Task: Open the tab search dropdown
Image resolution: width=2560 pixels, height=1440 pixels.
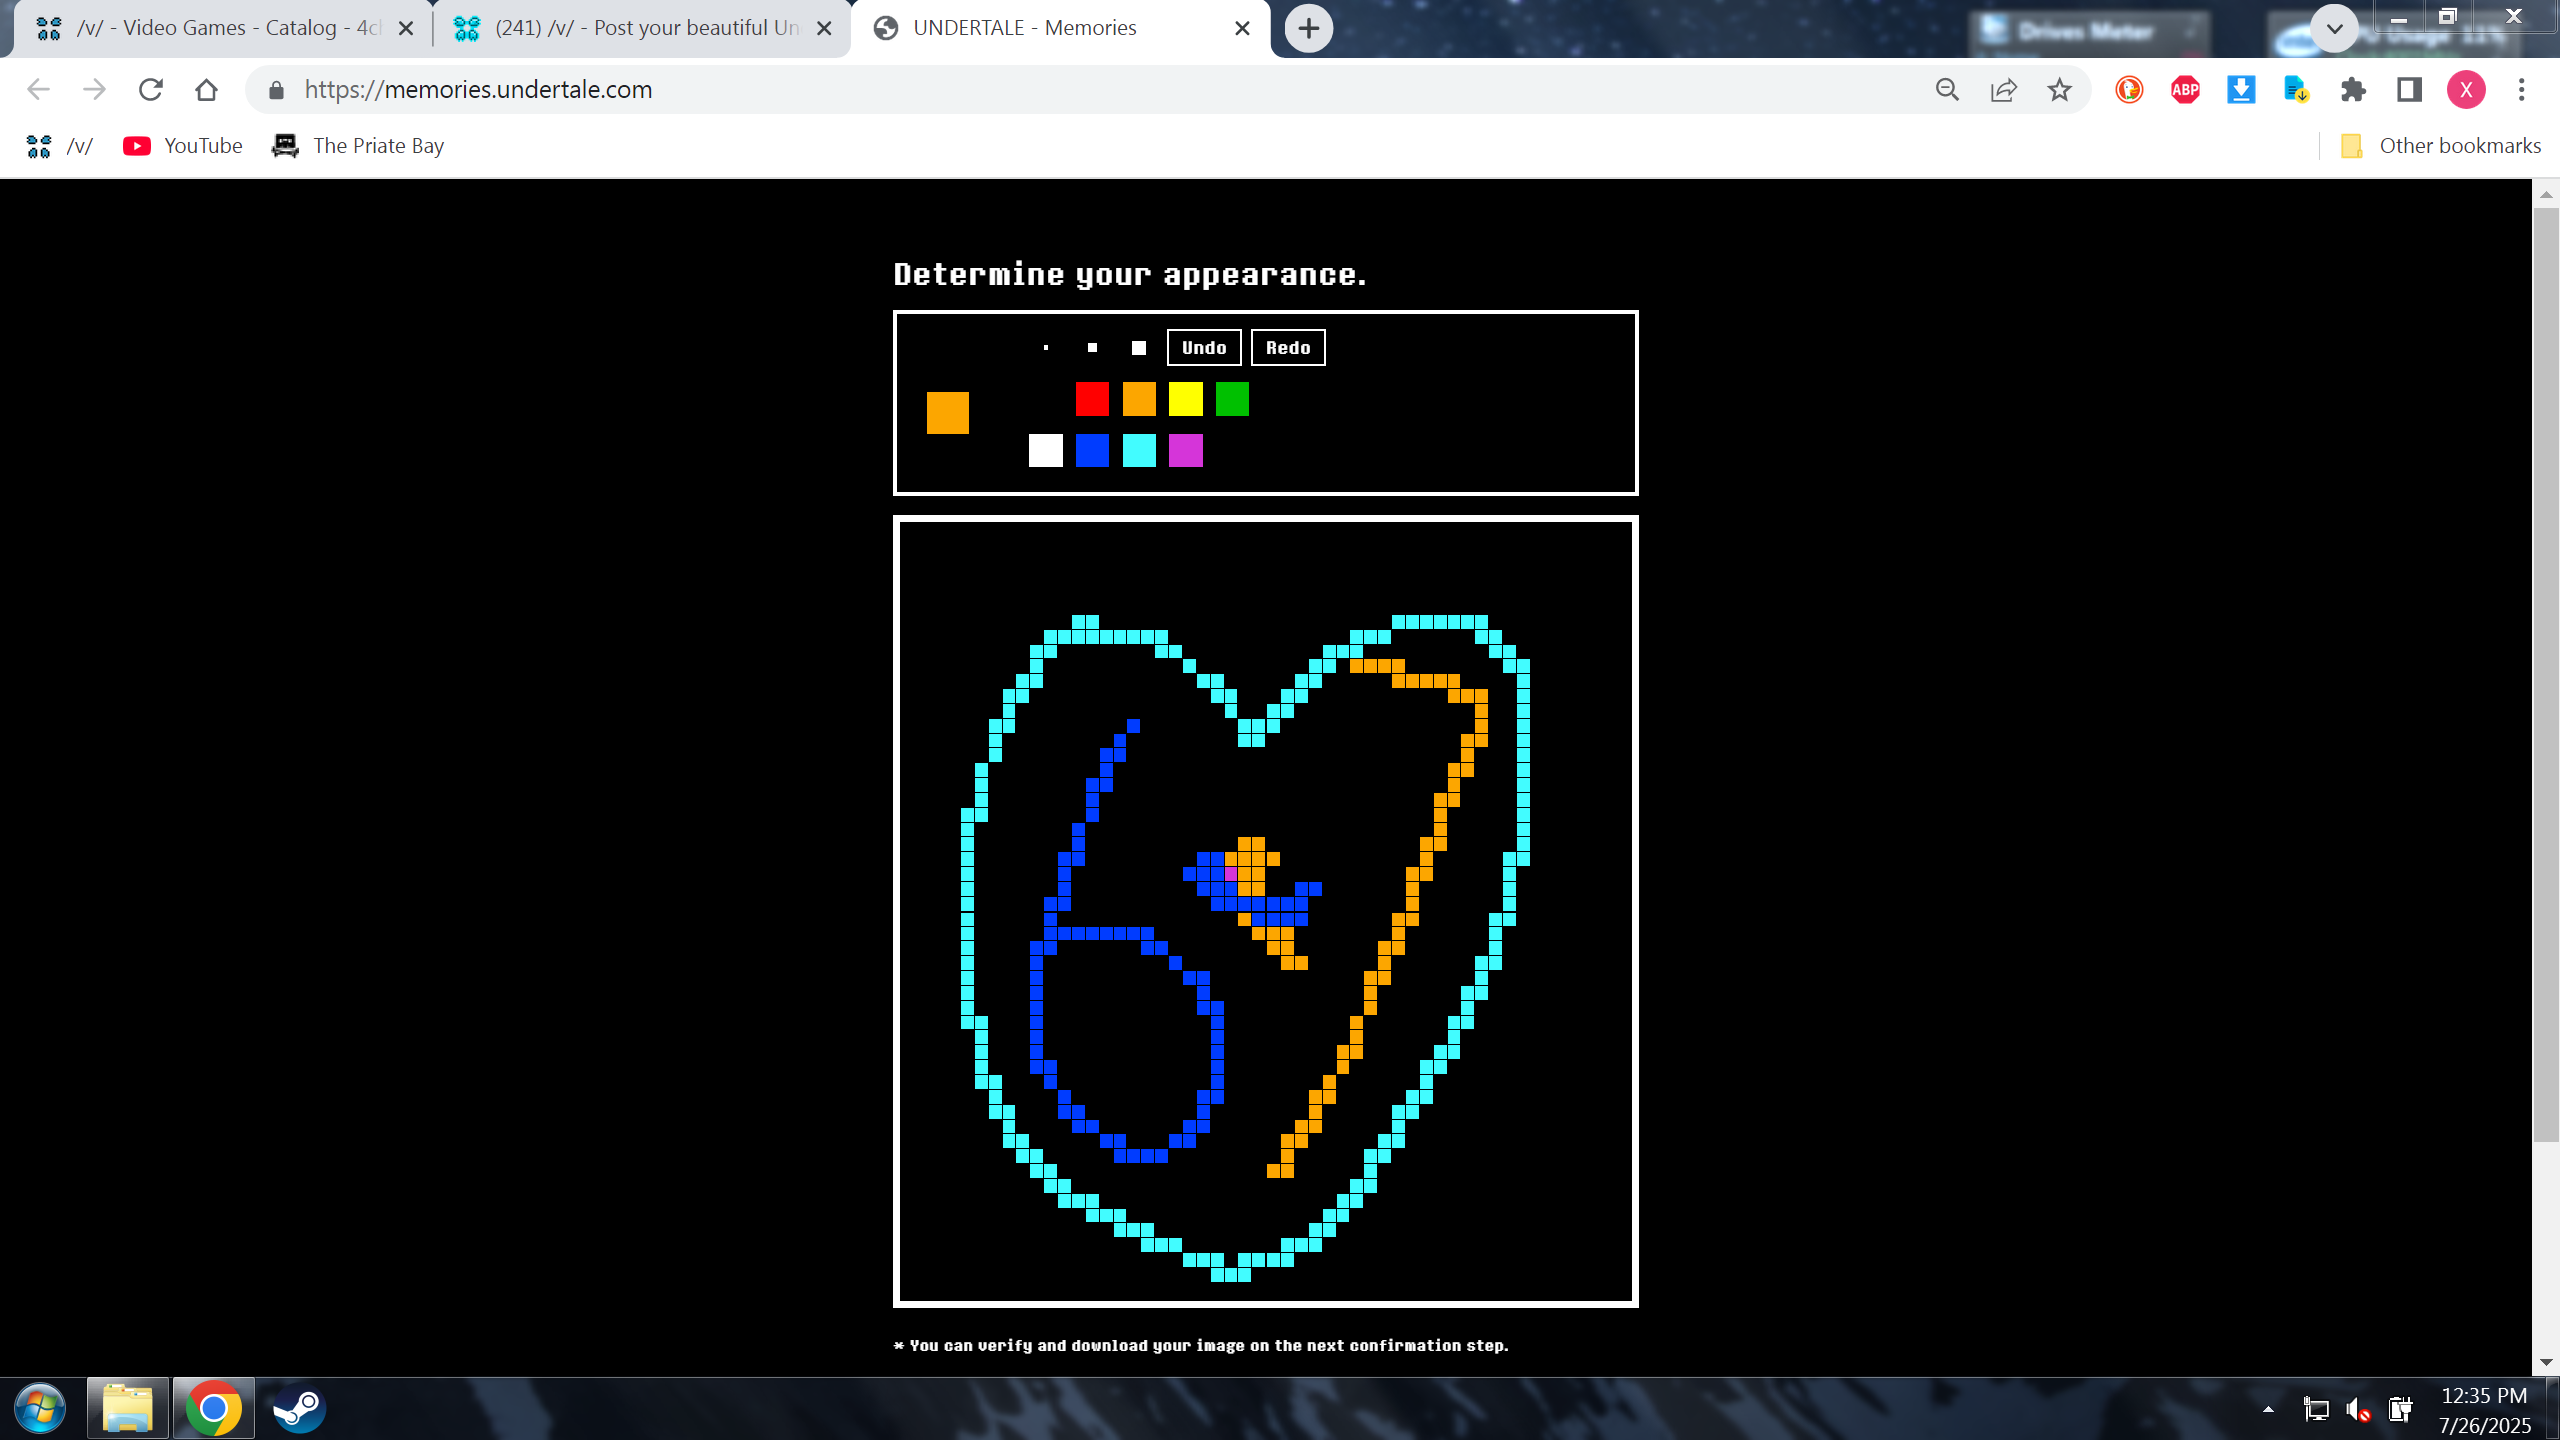Action: [x=2335, y=29]
